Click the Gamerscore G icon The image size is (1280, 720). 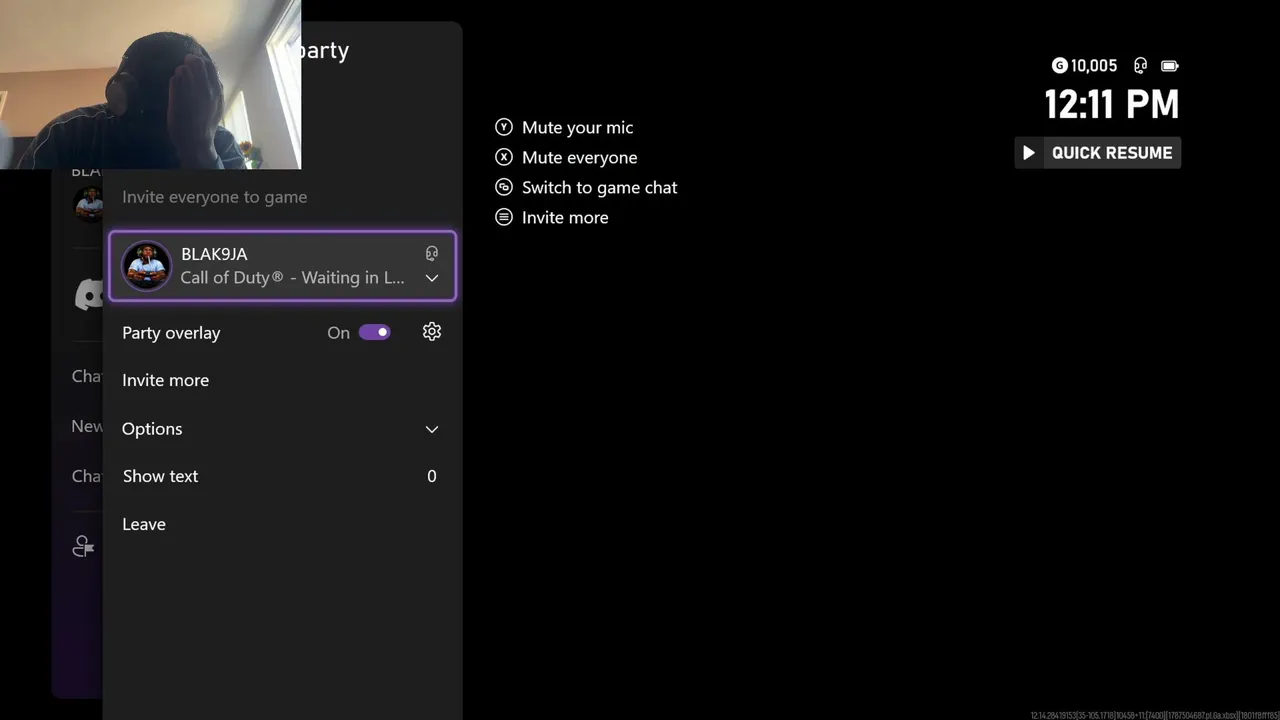click(1060, 66)
